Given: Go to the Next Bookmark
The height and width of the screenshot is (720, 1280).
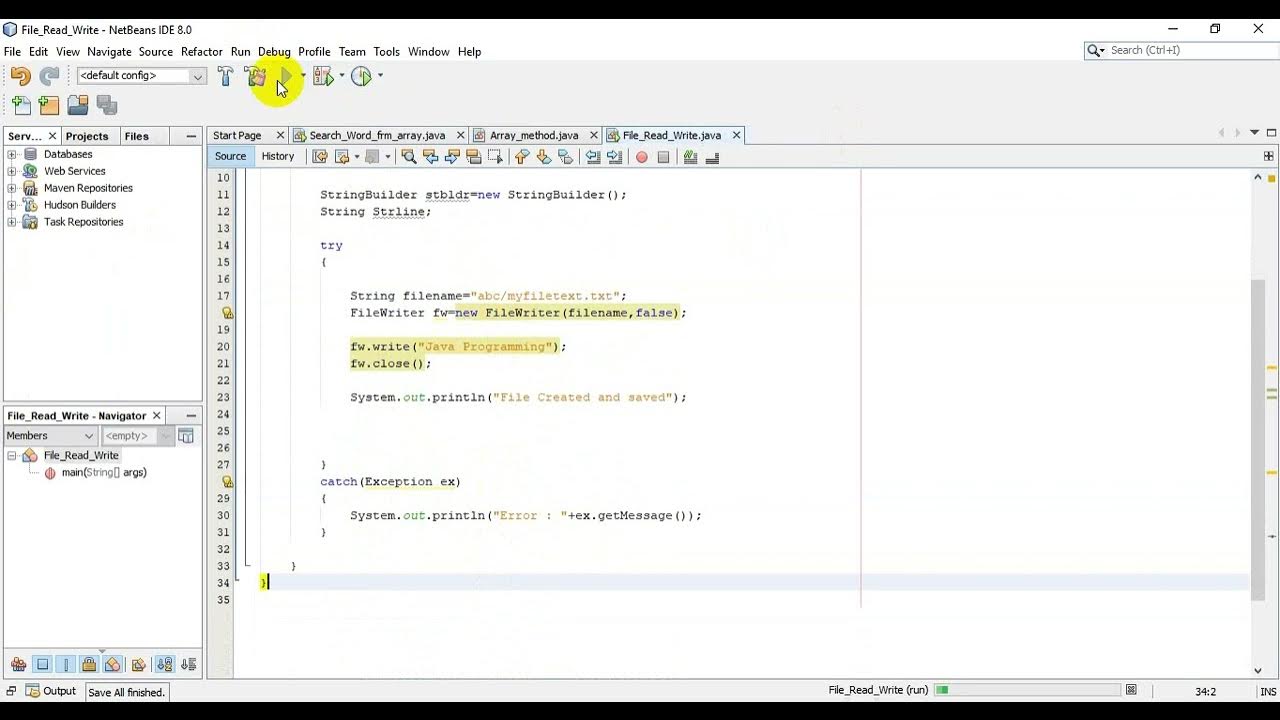Looking at the screenshot, I should (x=543, y=157).
